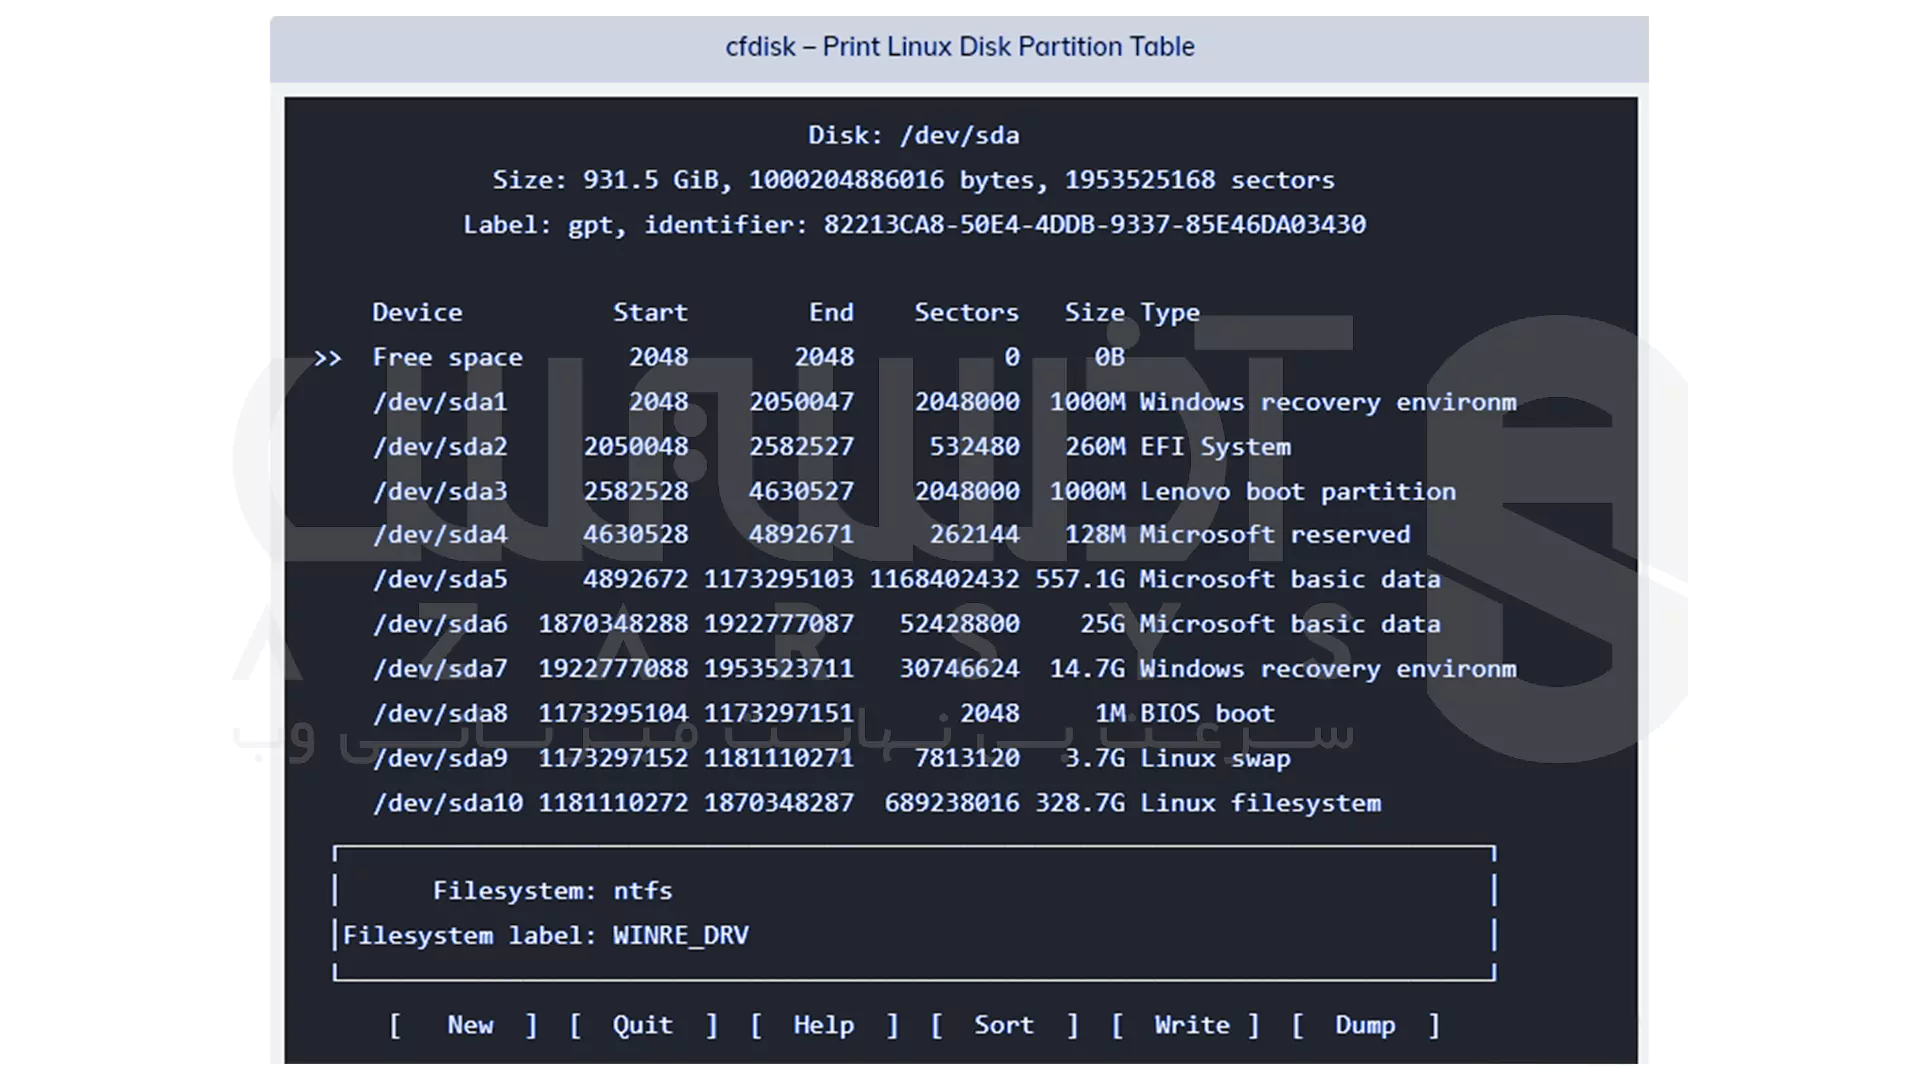Click the >> selection cursor marker

(327, 358)
